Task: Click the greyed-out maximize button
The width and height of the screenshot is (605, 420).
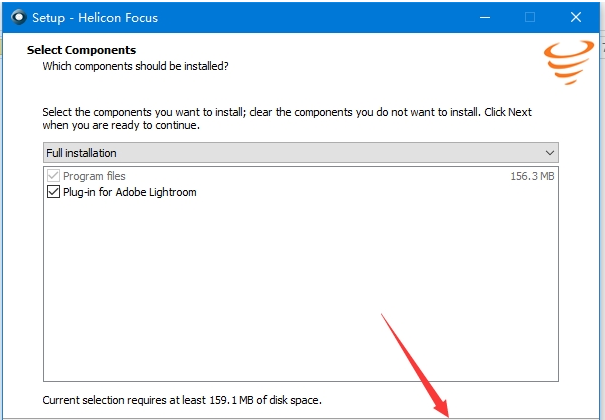Action: (530, 18)
